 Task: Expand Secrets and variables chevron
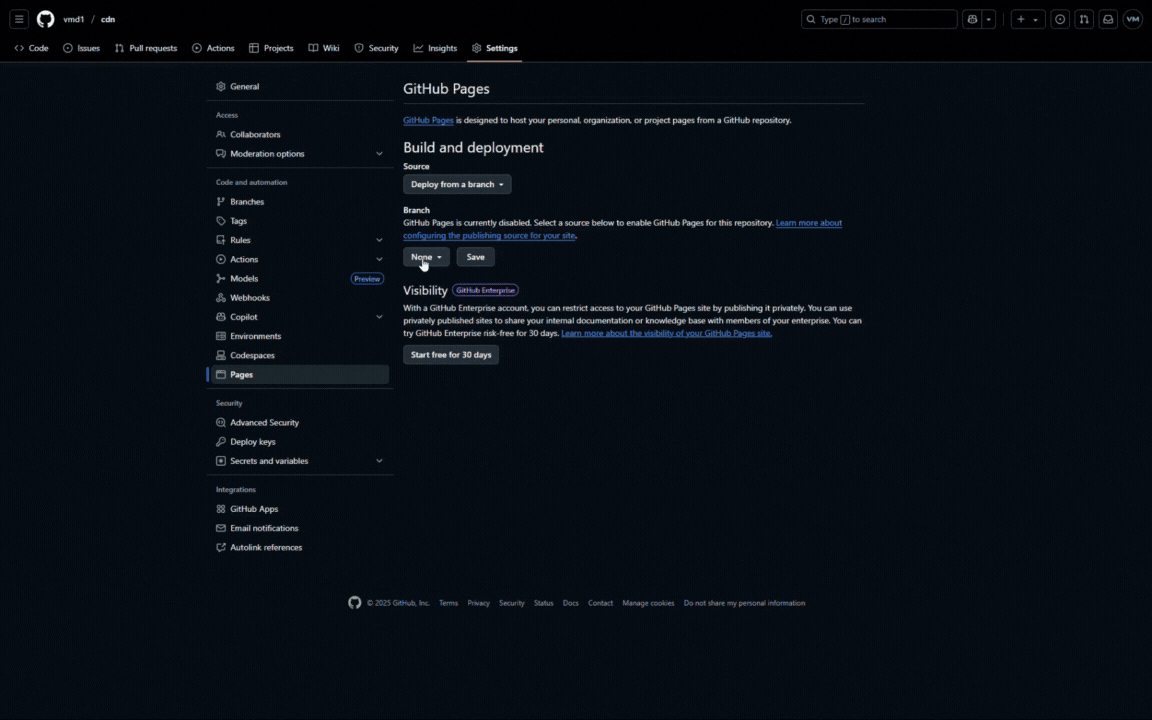tap(379, 461)
